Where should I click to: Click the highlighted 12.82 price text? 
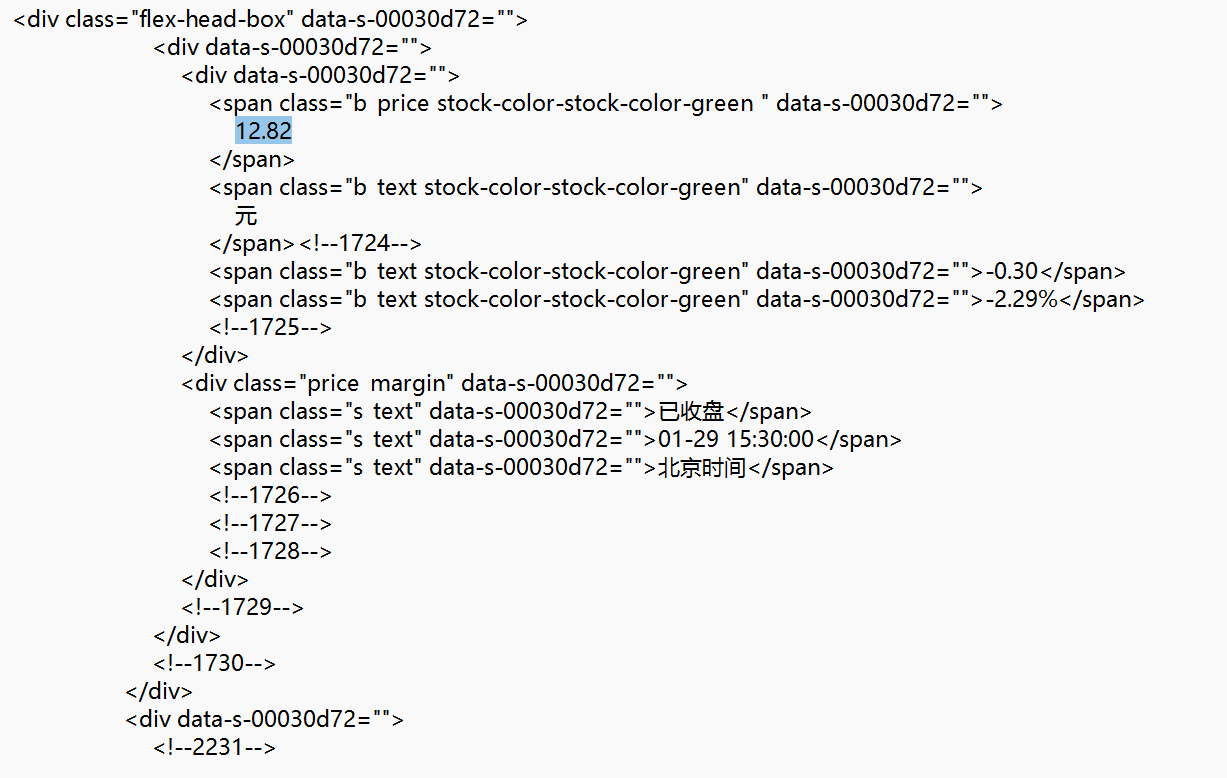[x=264, y=131]
